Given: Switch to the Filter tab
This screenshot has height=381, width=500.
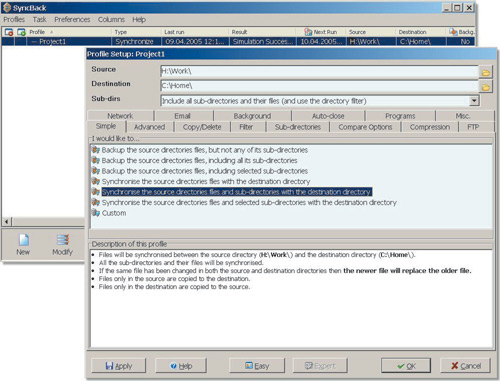Looking at the screenshot, I should (x=246, y=127).
